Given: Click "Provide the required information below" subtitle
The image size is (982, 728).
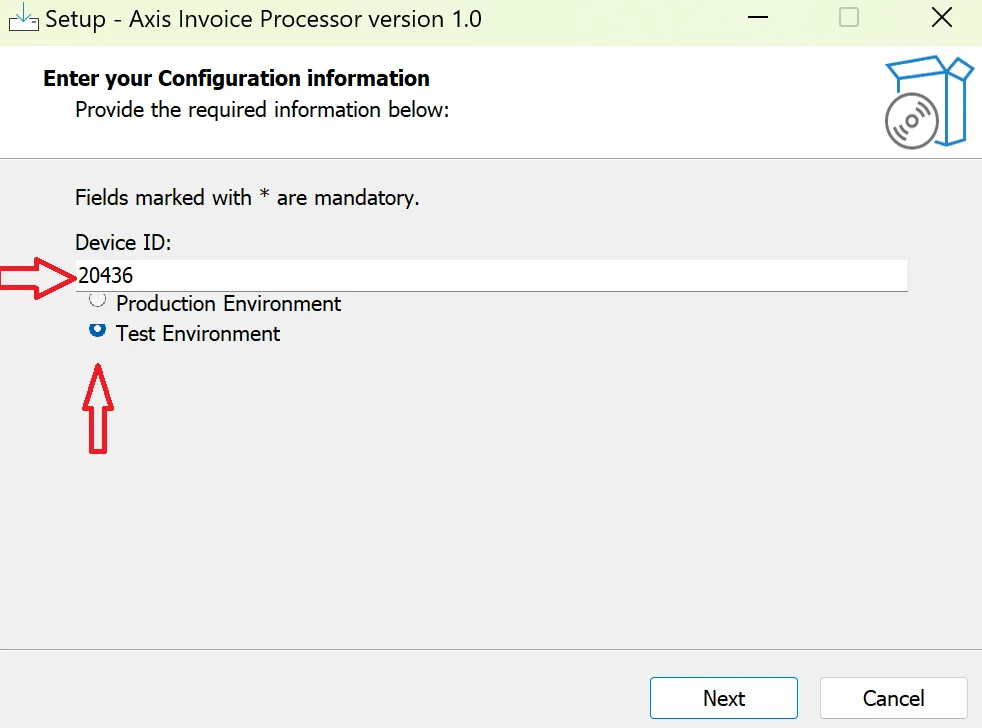Looking at the screenshot, I should pos(262,109).
